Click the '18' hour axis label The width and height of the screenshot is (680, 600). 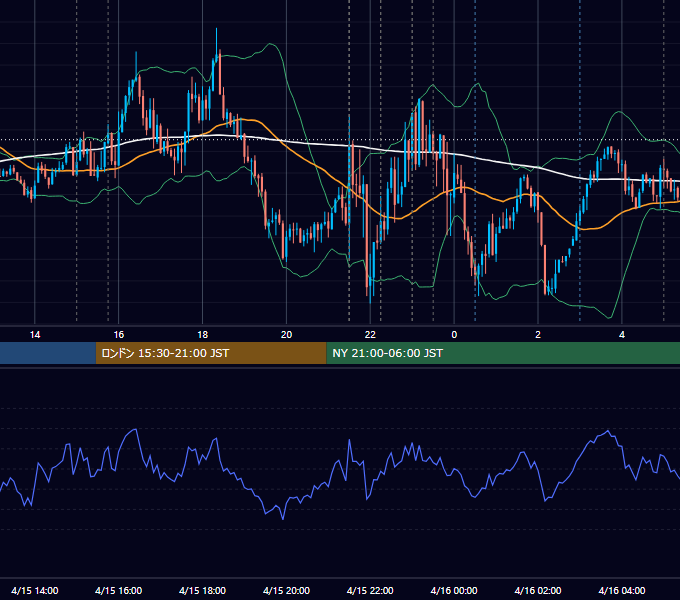pyautogui.click(x=203, y=335)
